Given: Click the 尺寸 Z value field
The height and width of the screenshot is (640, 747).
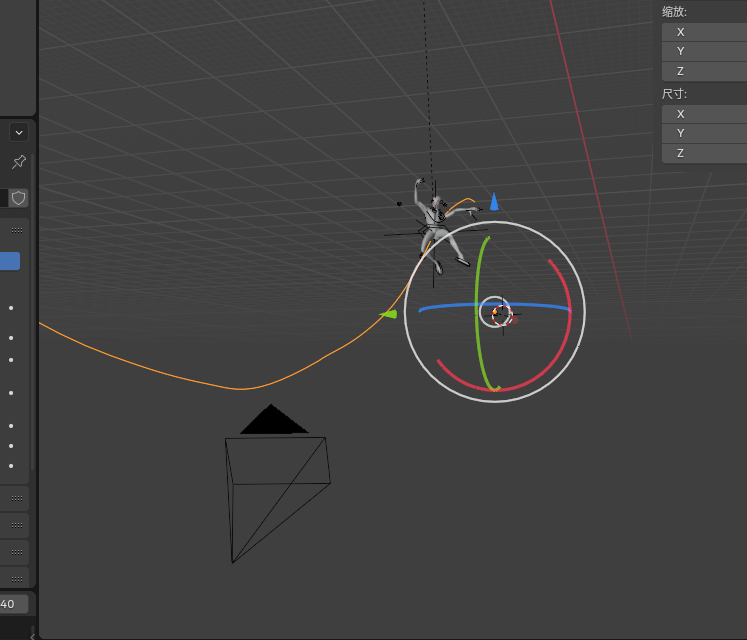Looking at the screenshot, I should click(x=704, y=153).
